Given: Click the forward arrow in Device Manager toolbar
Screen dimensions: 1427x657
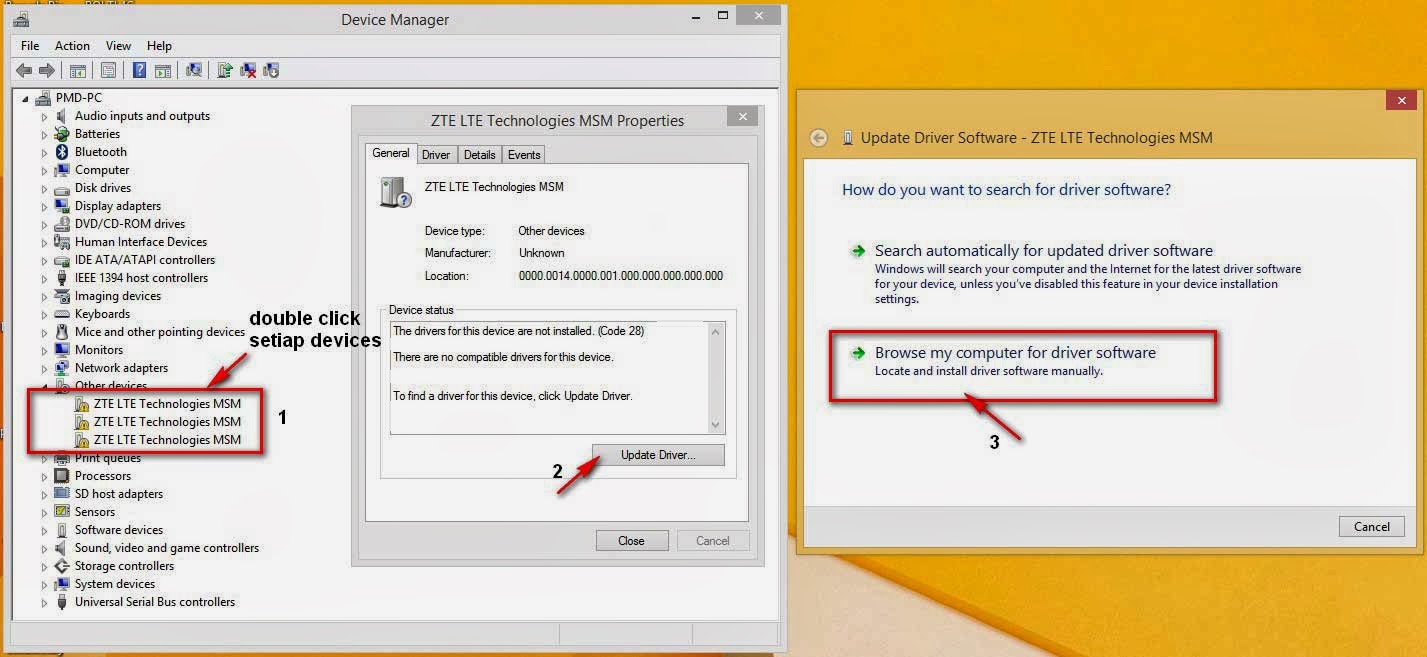Looking at the screenshot, I should [x=46, y=70].
